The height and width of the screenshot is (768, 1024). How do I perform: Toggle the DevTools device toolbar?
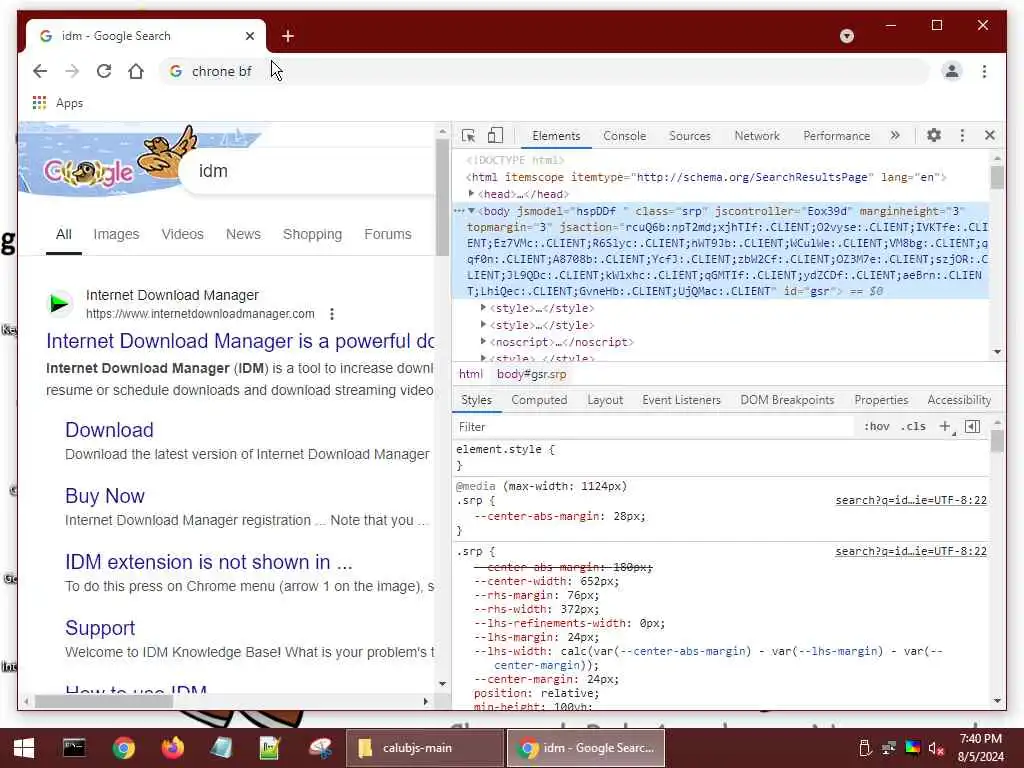click(x=495, y=135)
